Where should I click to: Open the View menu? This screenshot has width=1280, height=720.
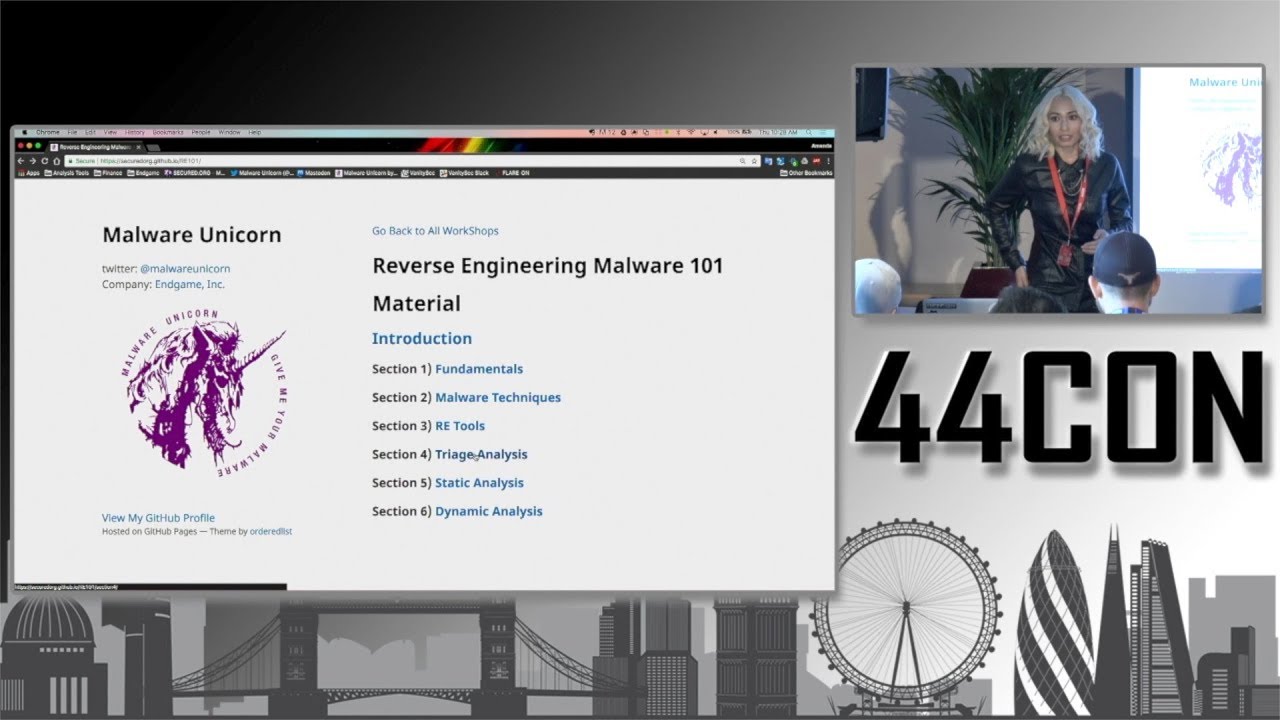(x=110, y=132)
